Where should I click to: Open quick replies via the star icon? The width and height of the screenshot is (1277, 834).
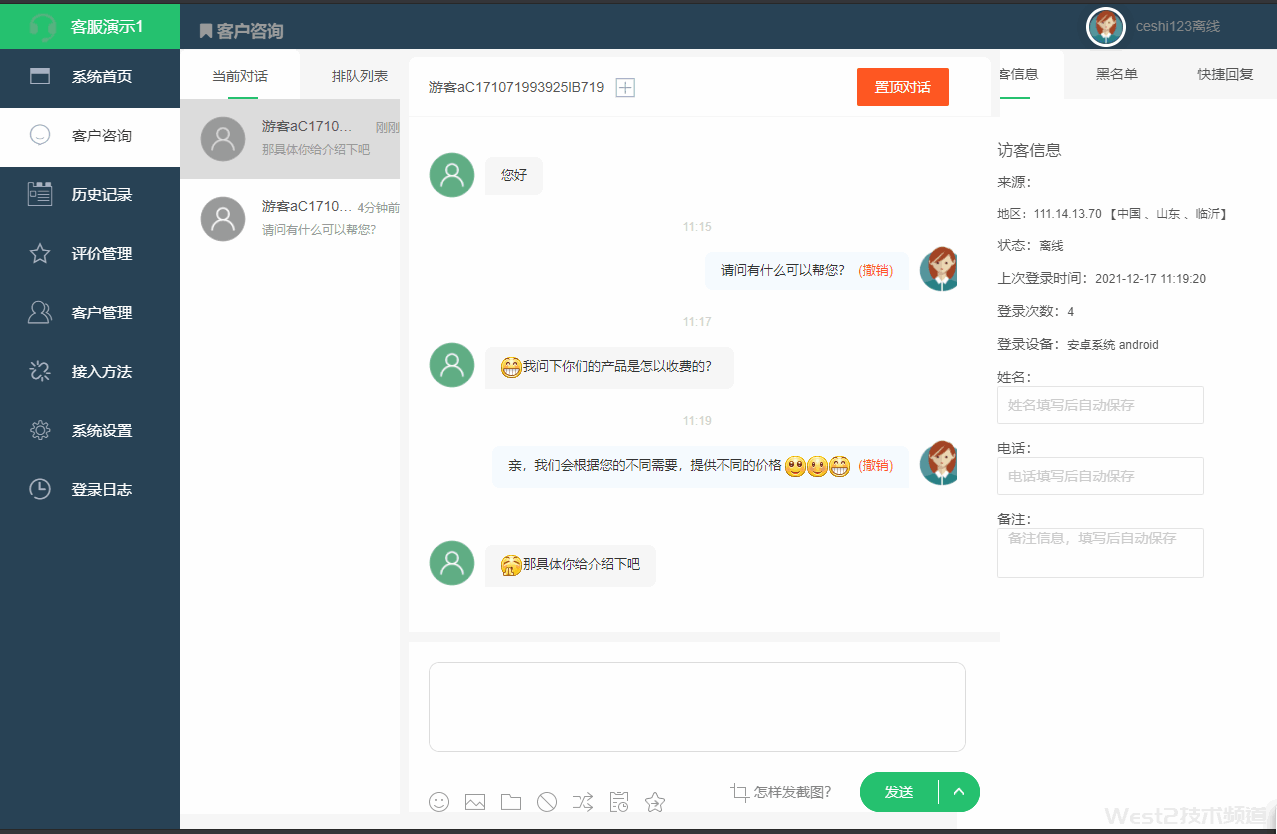655,801
